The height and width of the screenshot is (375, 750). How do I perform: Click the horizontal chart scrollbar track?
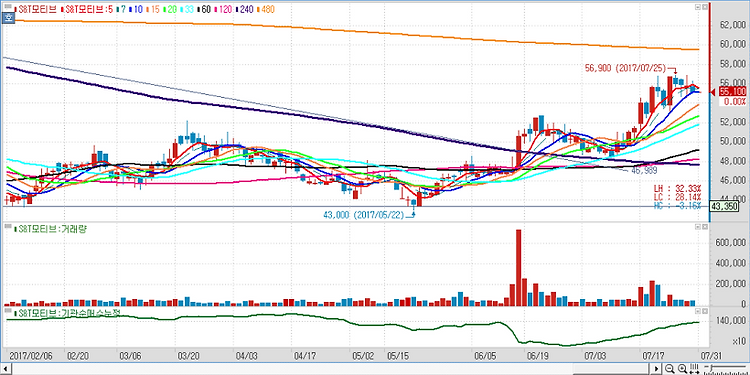coord(330,369)
